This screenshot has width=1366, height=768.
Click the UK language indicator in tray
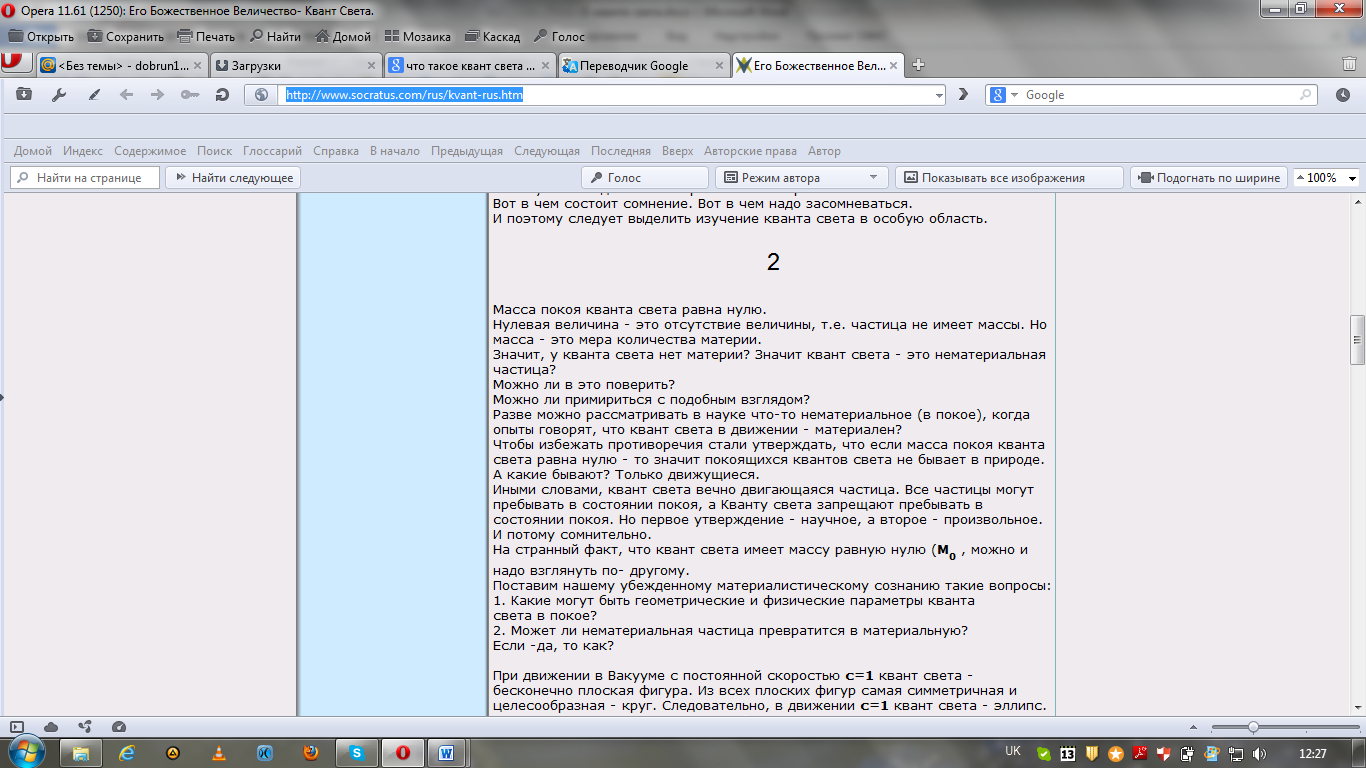pyautogui.click(x=1012, y=750)
